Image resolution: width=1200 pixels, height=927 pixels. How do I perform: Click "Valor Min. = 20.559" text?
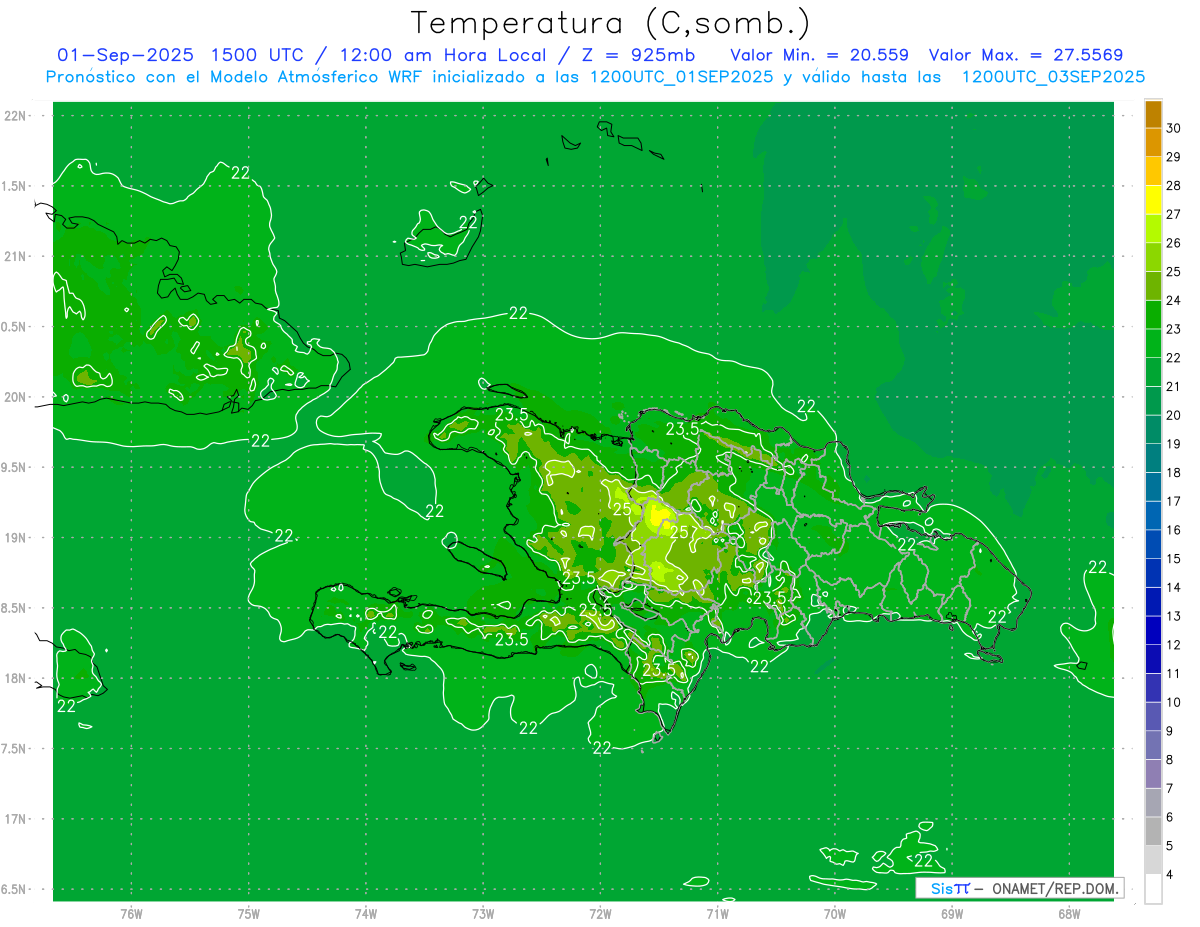pos(820,55)
